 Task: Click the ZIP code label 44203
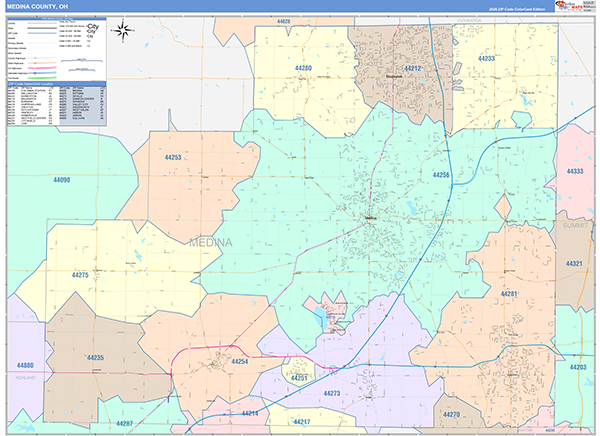[578, 367]
